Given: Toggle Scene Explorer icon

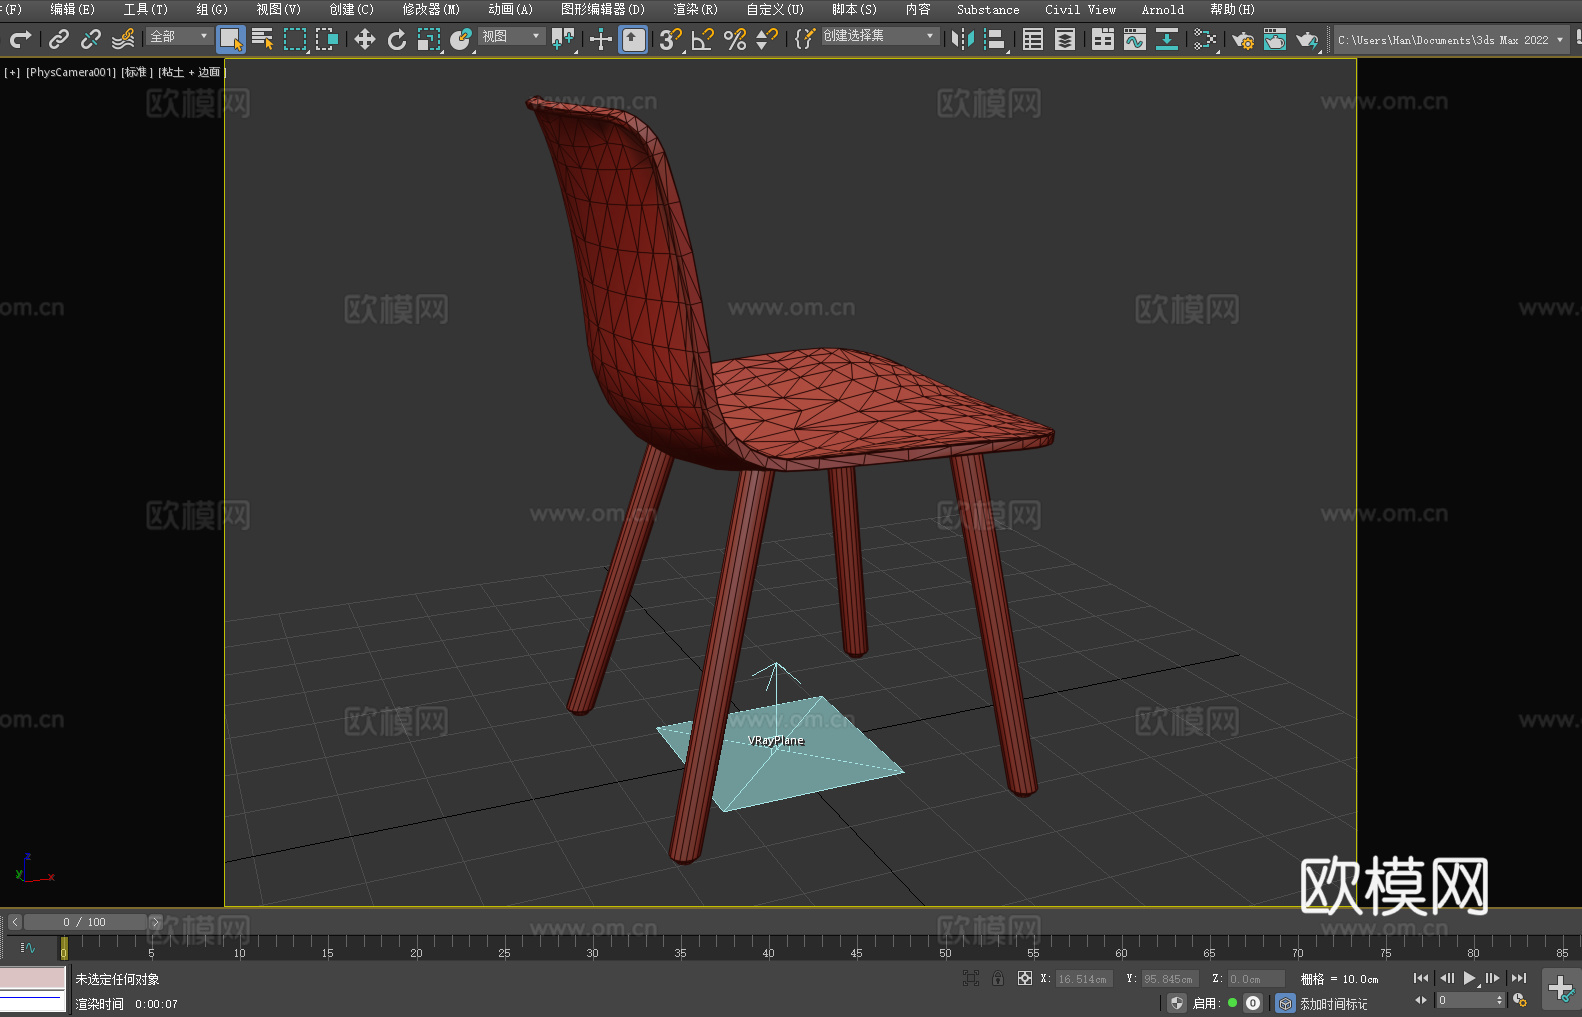Looking at the screenshot, I should click(1033, 39).
